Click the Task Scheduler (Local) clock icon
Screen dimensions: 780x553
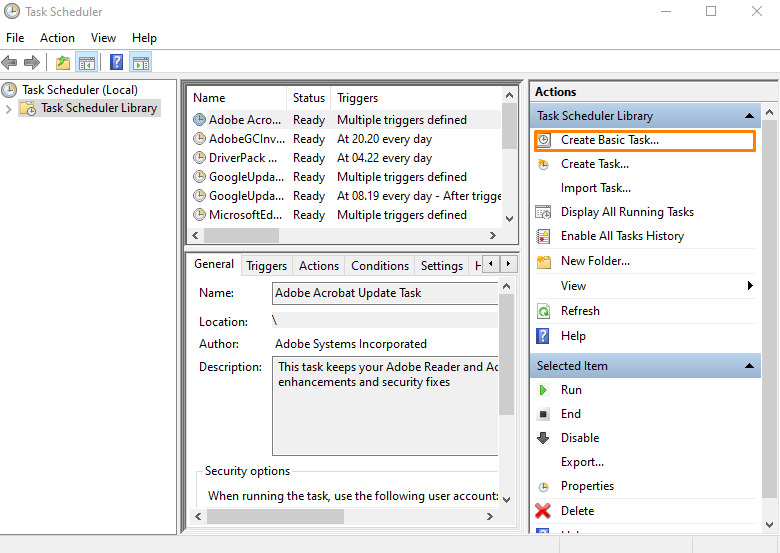(x=9, y=90)
